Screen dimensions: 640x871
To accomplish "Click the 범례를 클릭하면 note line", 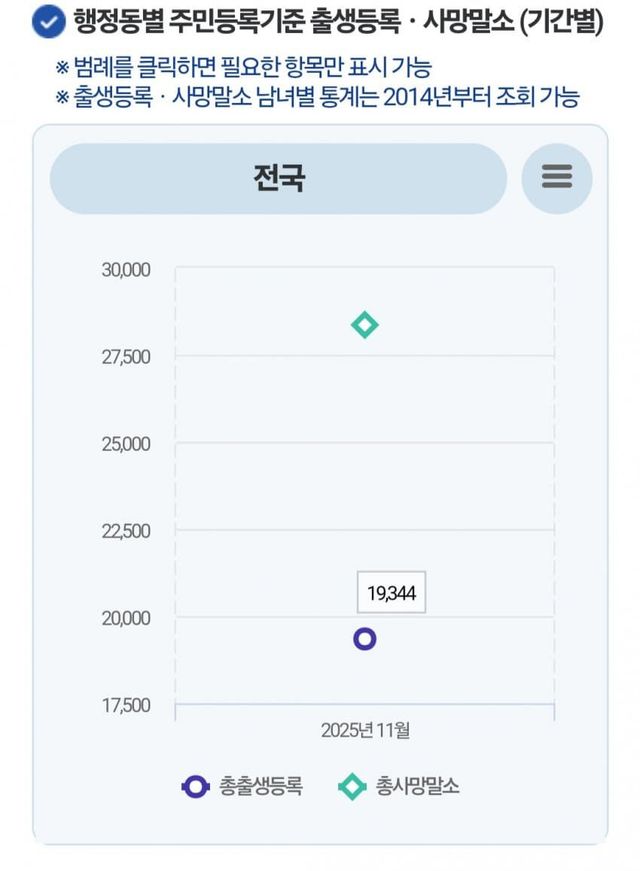I will coord(244,69).
